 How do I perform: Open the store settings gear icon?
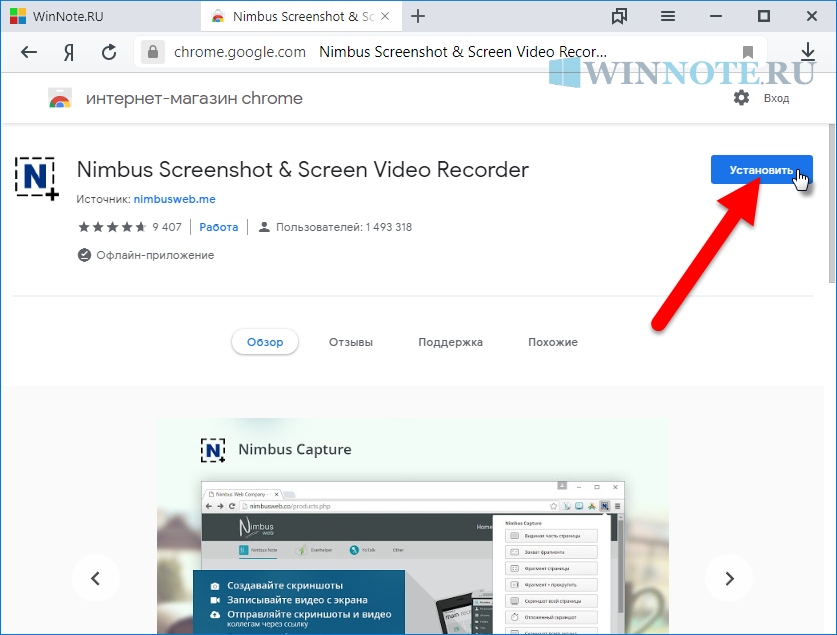coord(741,98)
